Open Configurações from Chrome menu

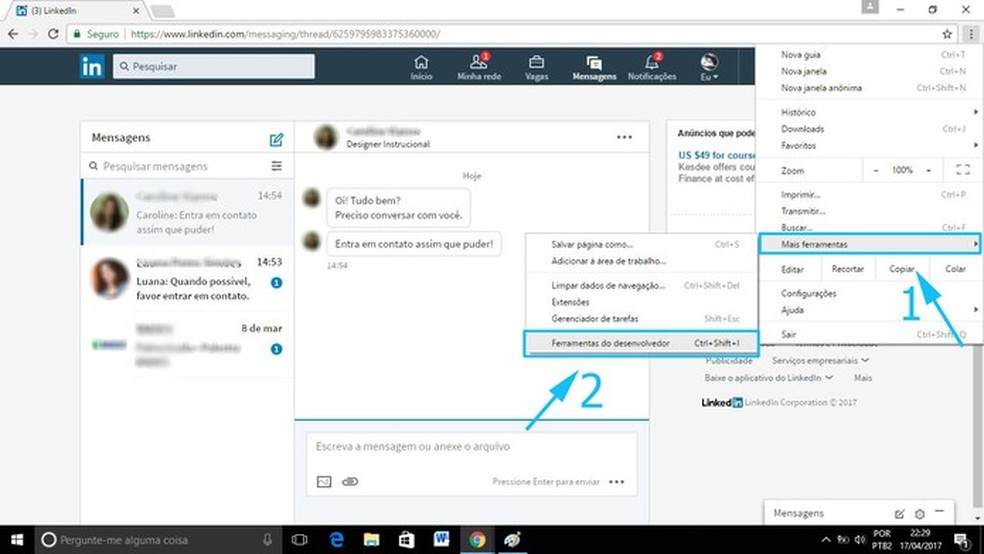click(869, 293)
